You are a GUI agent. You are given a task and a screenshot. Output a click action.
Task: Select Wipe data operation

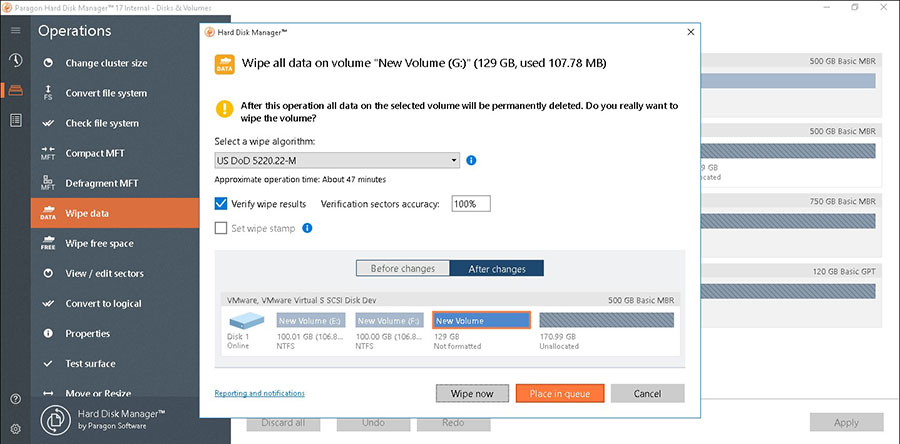point(115,213)
